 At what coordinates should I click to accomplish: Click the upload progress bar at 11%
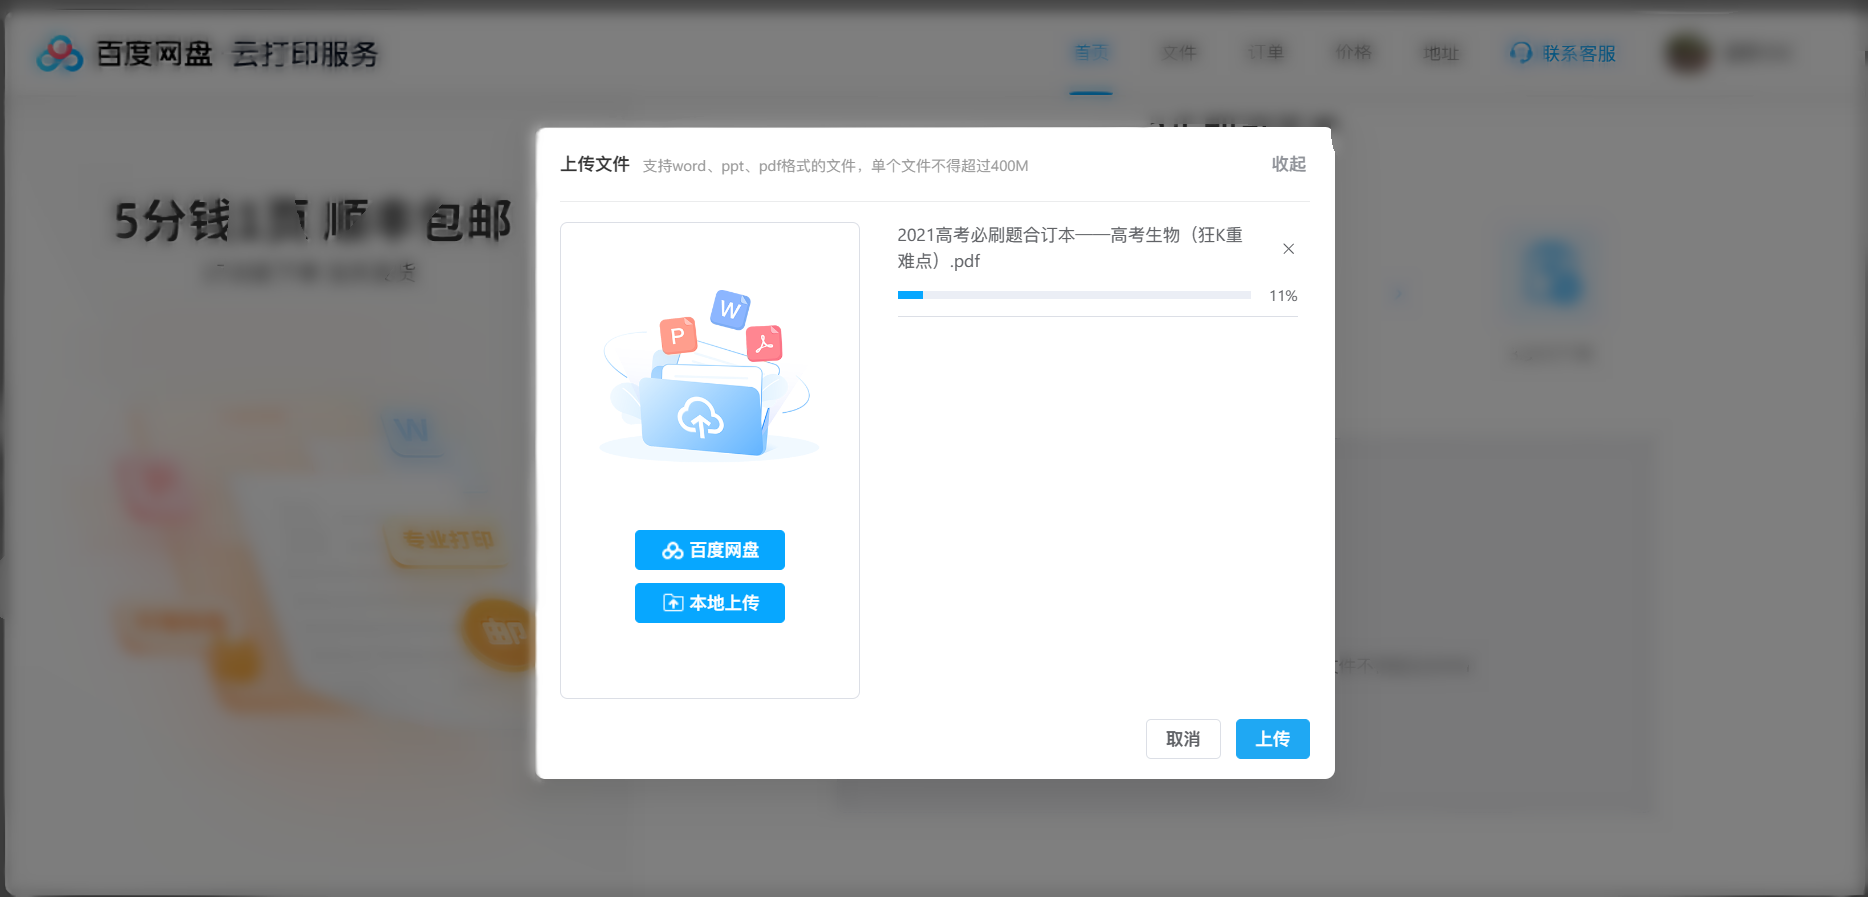tap(1074, 295)
